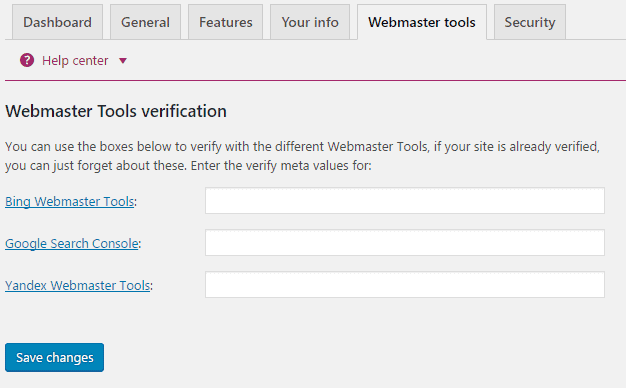Click the Webmaster Tools verification heading
Screen dimensions: 626x388
116,111
